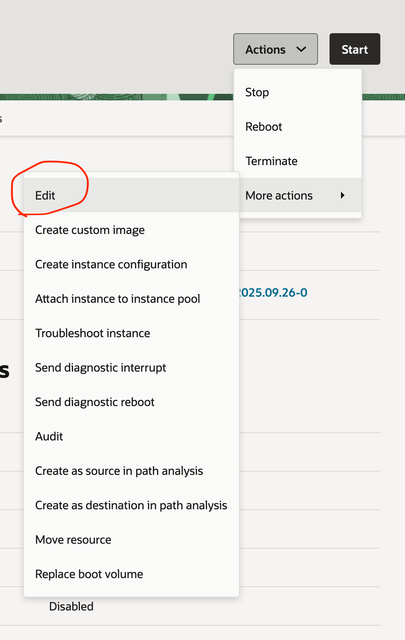The width and height of the screenshot is (405, 640).
Task: Click the black Start button
Action: [355, 49]
